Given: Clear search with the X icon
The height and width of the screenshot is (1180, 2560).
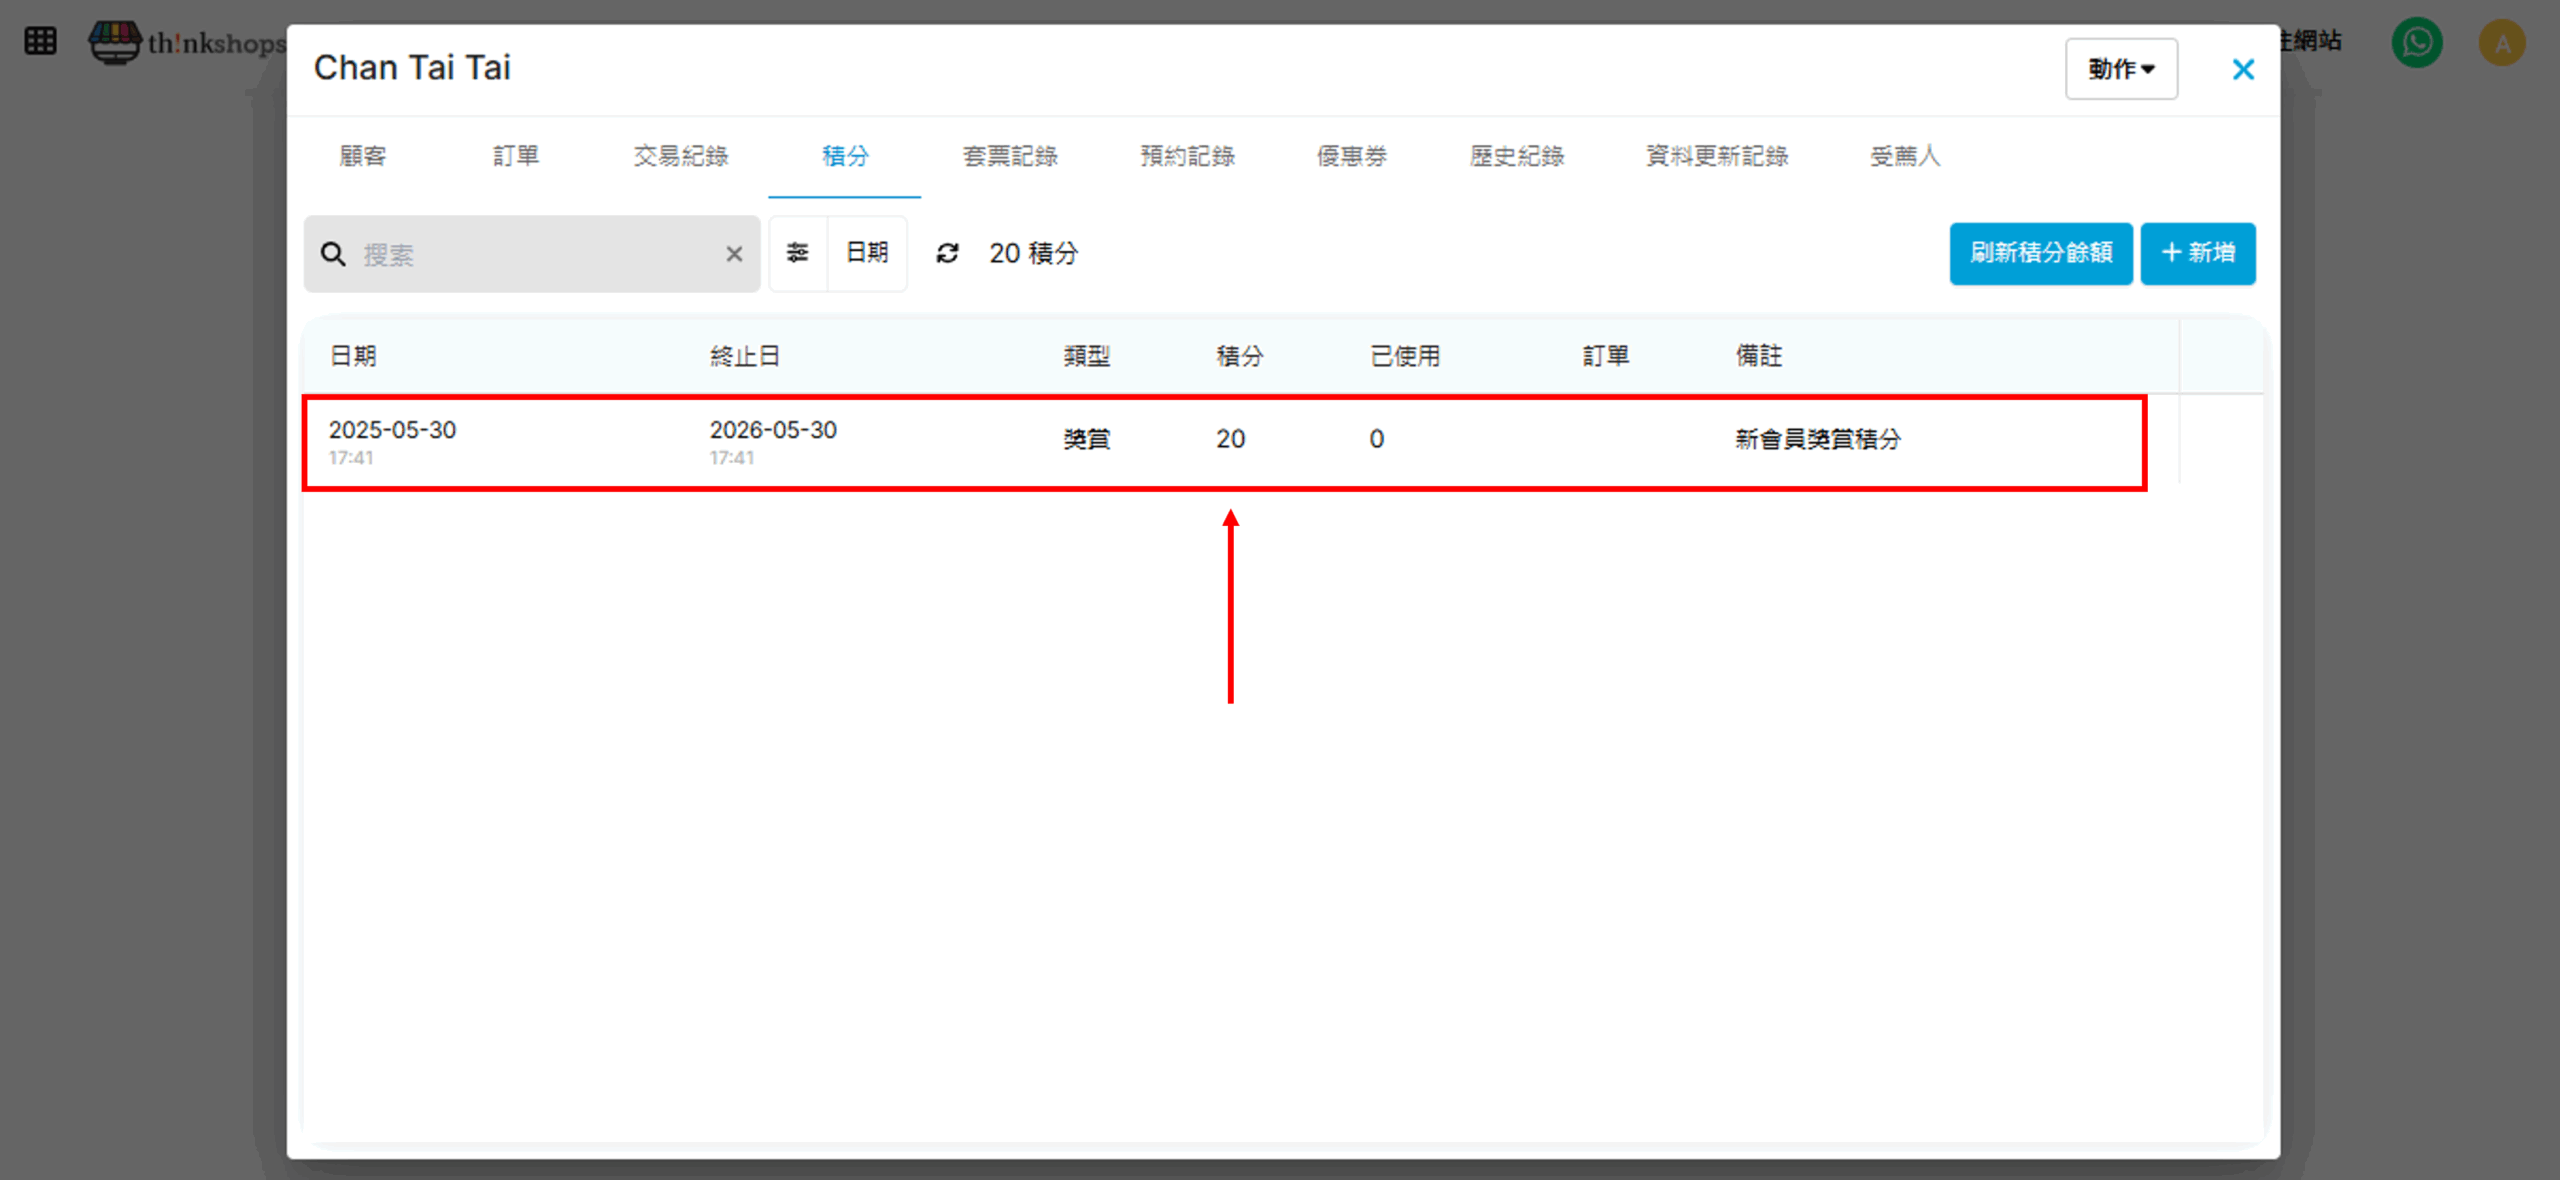Looking at the screenshot, I should click(x=734, y=254).
